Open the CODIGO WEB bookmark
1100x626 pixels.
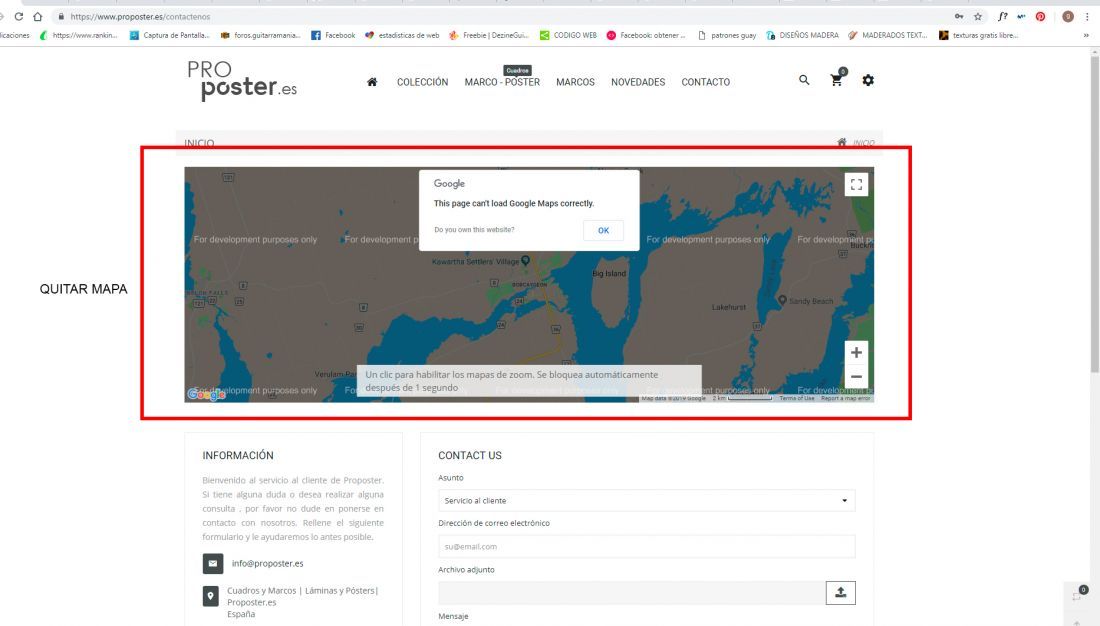point(568,35)
